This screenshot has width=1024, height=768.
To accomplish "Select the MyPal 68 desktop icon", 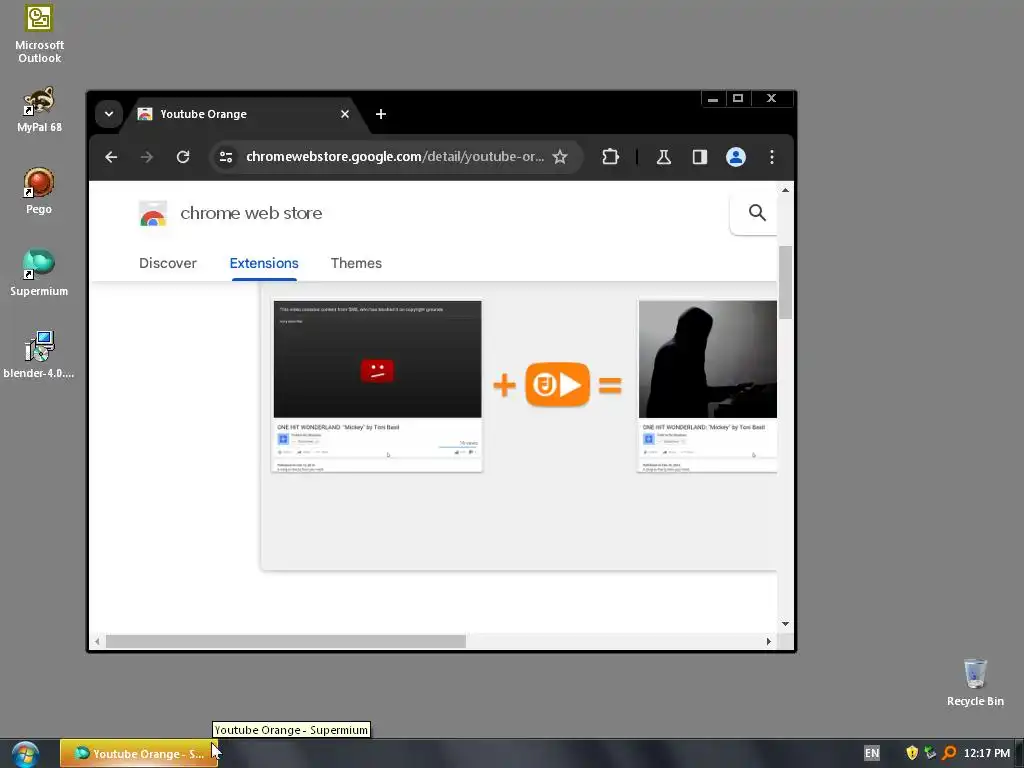I will tap(39, 110).
